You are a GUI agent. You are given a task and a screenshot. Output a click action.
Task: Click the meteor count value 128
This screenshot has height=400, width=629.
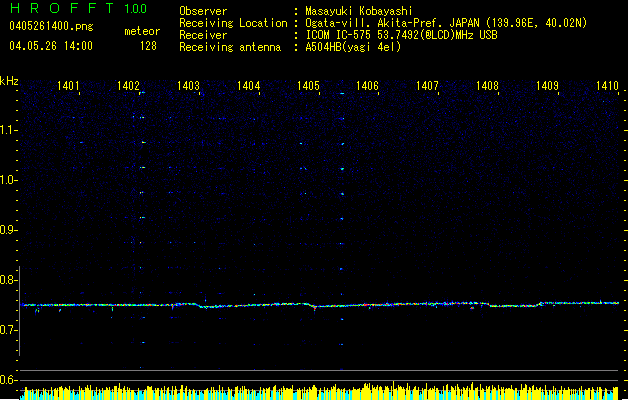(x=148, y=46)
